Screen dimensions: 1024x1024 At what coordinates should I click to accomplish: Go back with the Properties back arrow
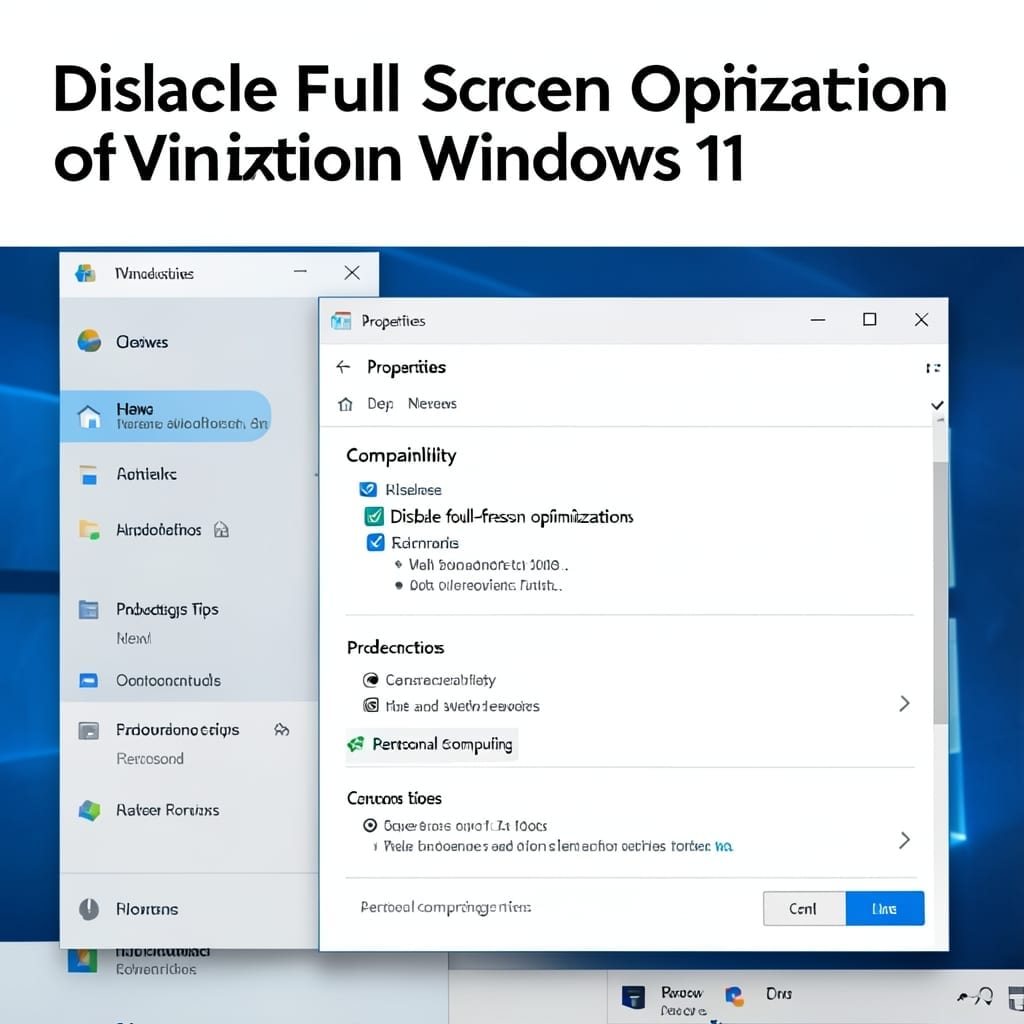(344, 367)
